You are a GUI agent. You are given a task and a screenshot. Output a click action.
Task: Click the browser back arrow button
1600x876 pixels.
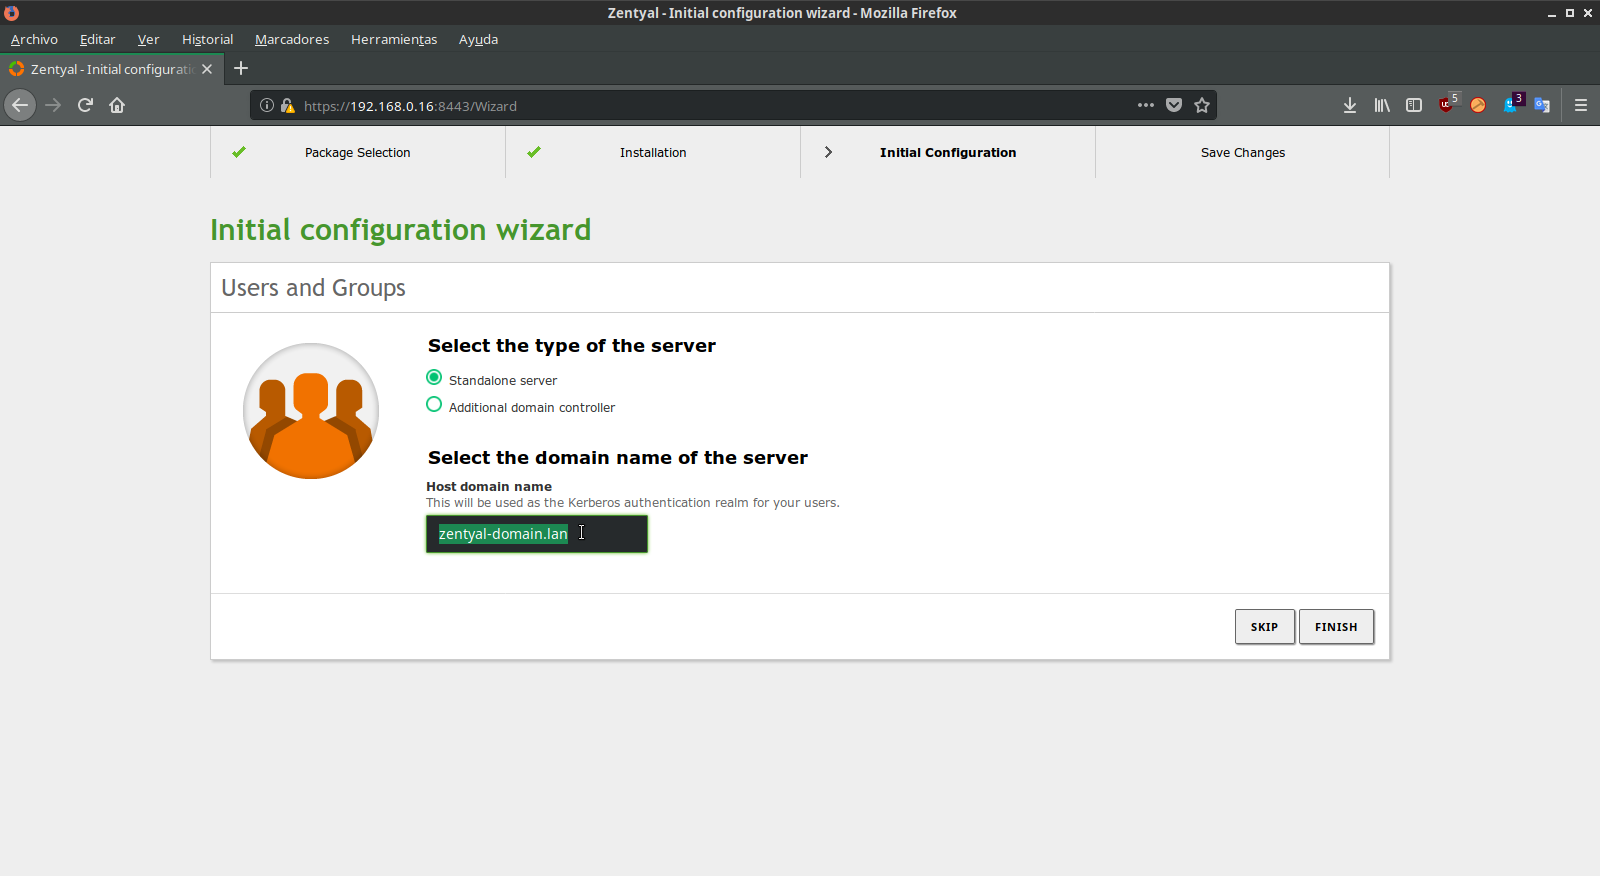(x=20, y=105)
